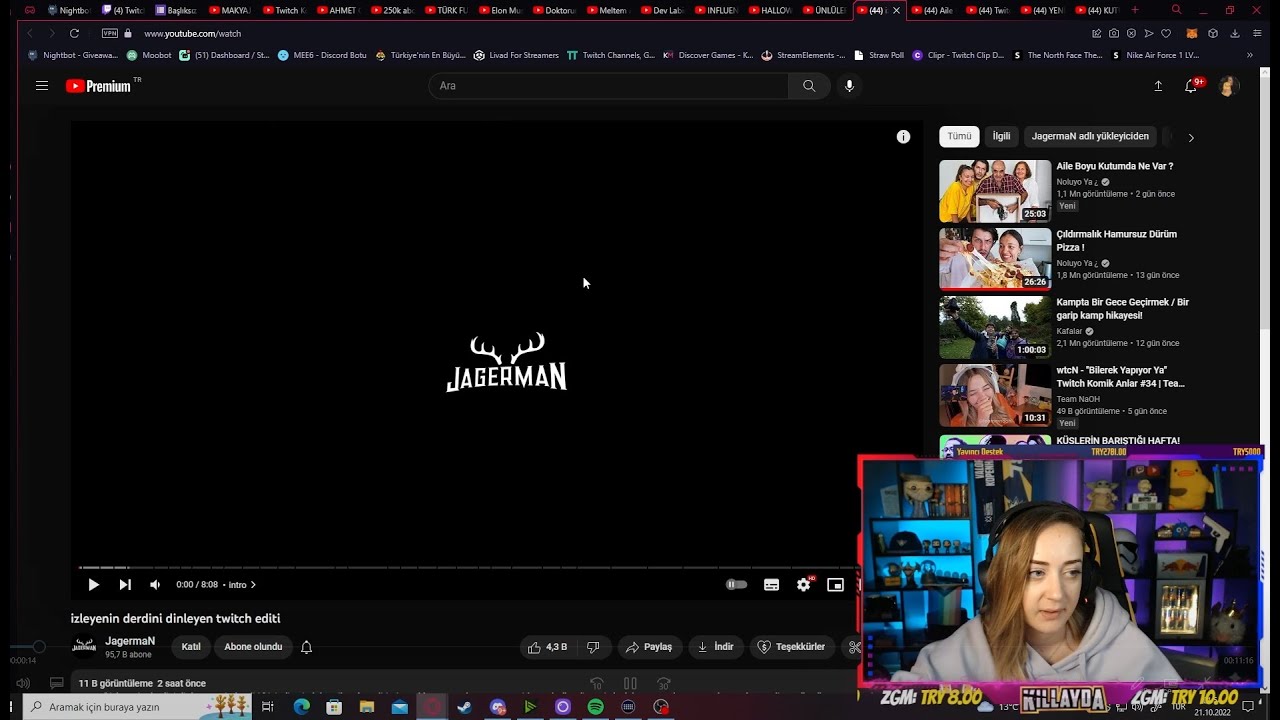Play the video
Image resolution: width=1280 pixels, height=720 pixels.
tap(93, 585)
